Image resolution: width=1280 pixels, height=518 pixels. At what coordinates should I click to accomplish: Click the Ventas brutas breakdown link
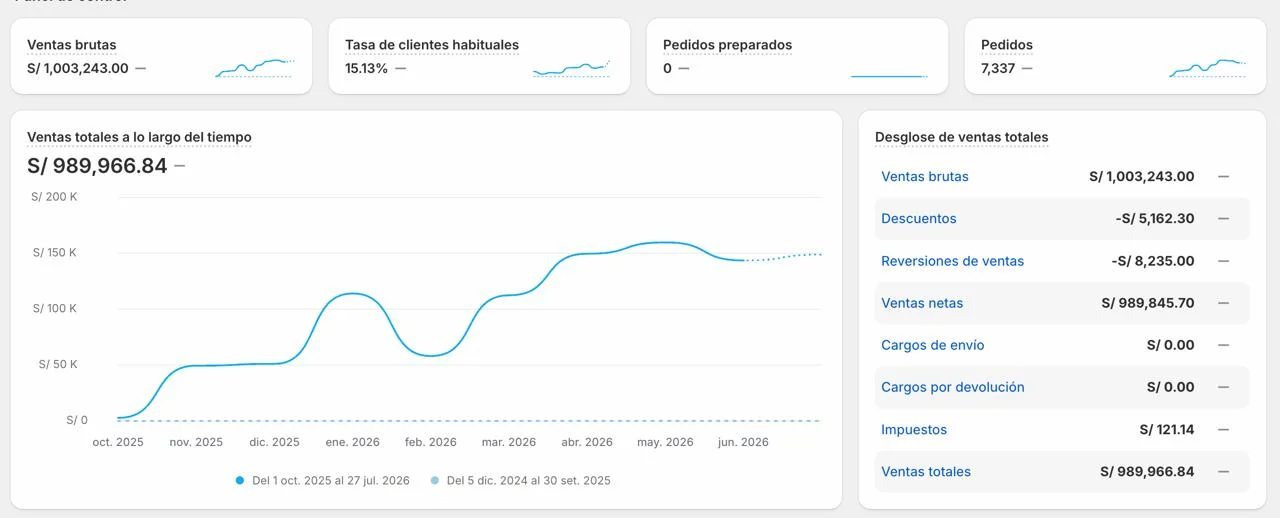[925, 176]
